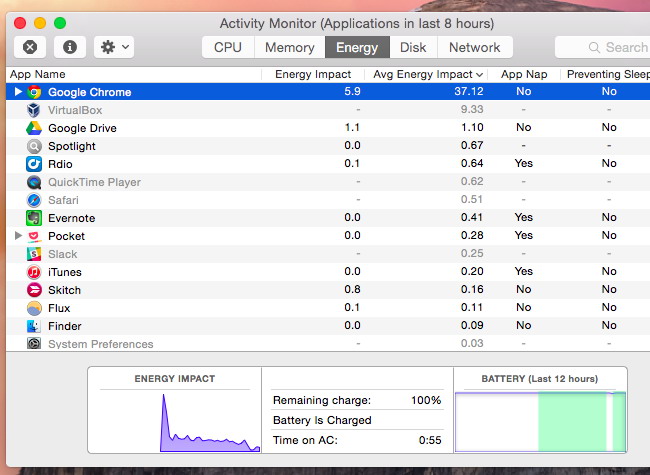Select the Skitch row

328,290
